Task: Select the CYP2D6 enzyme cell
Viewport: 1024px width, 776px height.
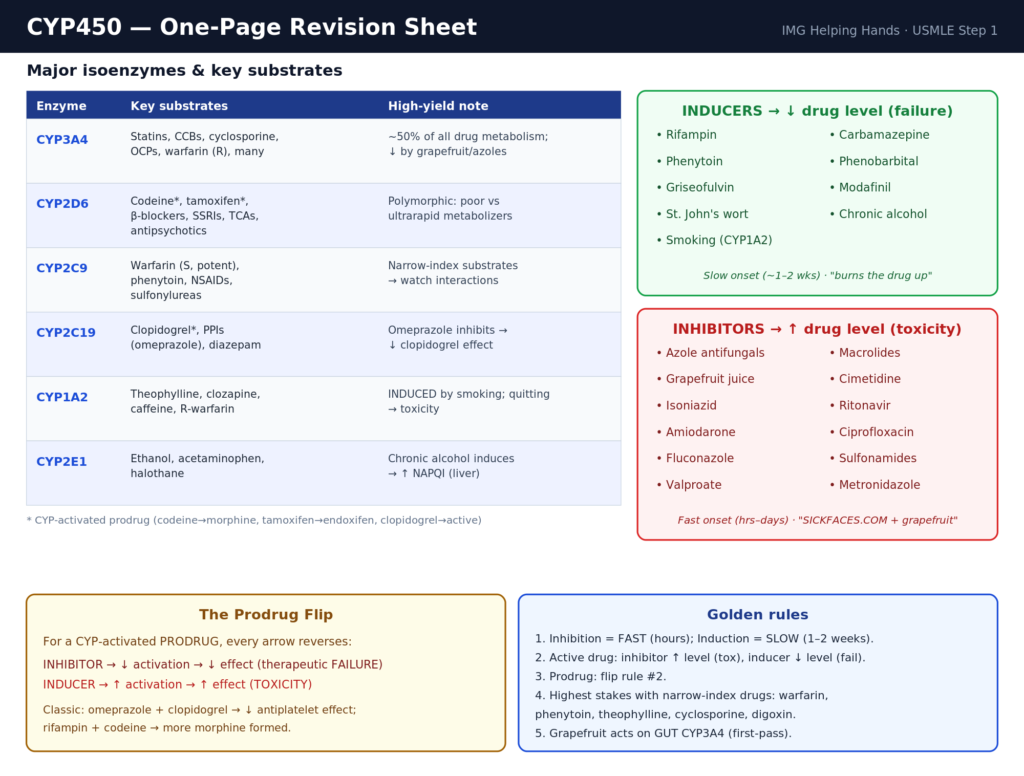Action: click(62, 203)
